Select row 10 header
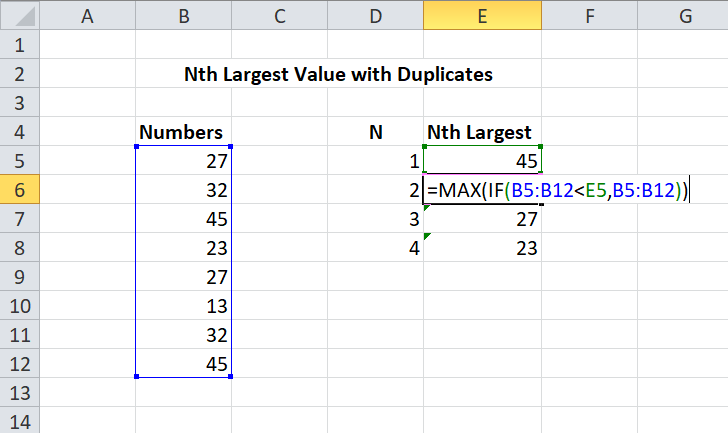 (x=20, y=305)
